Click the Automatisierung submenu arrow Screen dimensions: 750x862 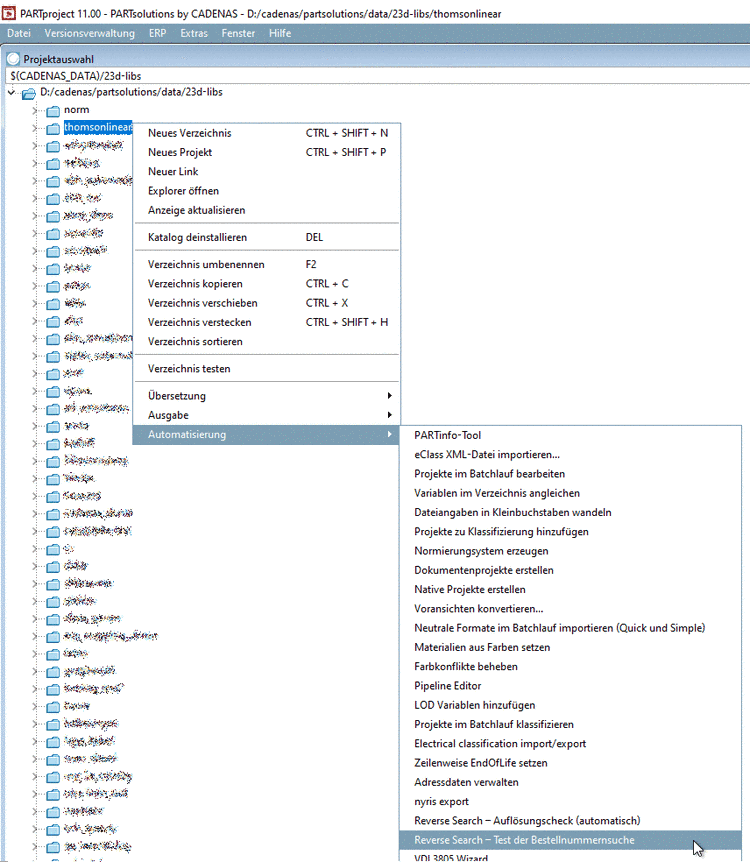(x=389, y=434)
